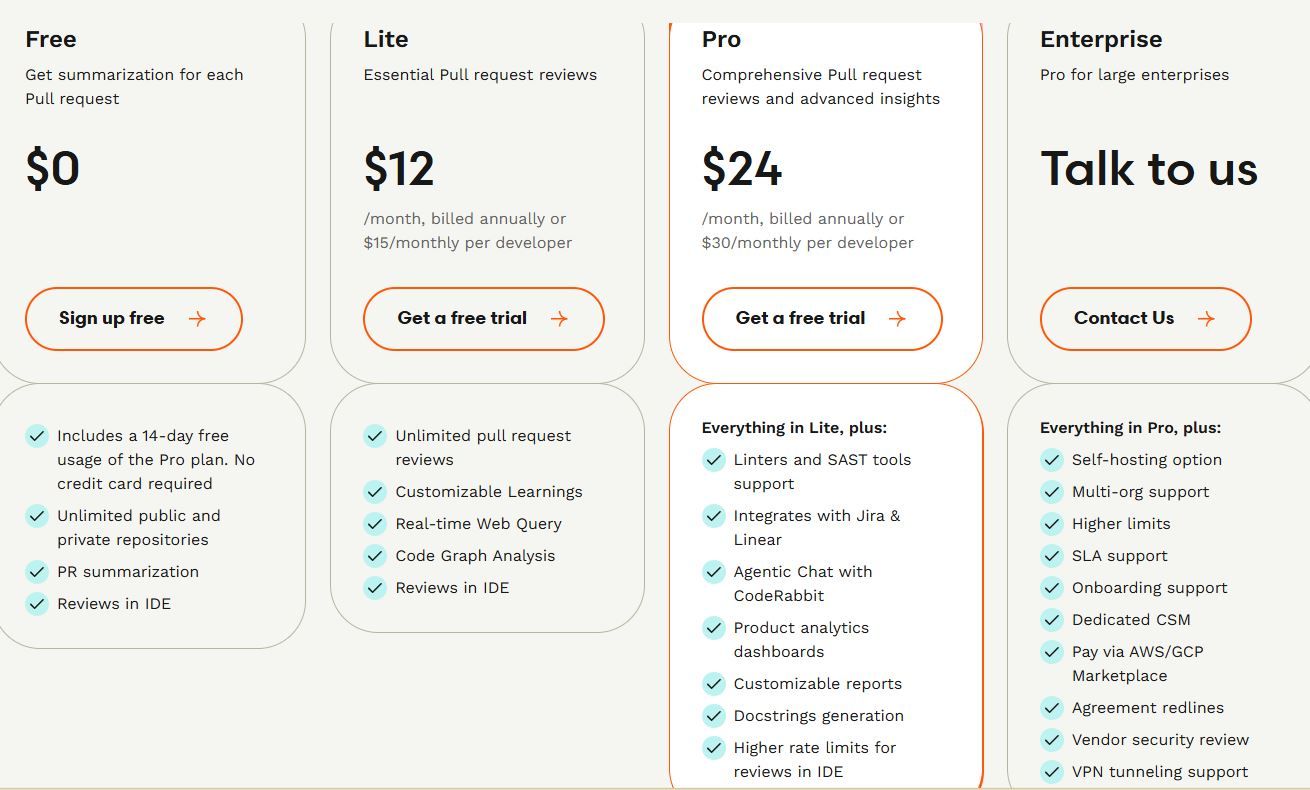Screen dimensions: 1310x790
Task: Click the $12 Lite price
Action: (x=399, y=168)
